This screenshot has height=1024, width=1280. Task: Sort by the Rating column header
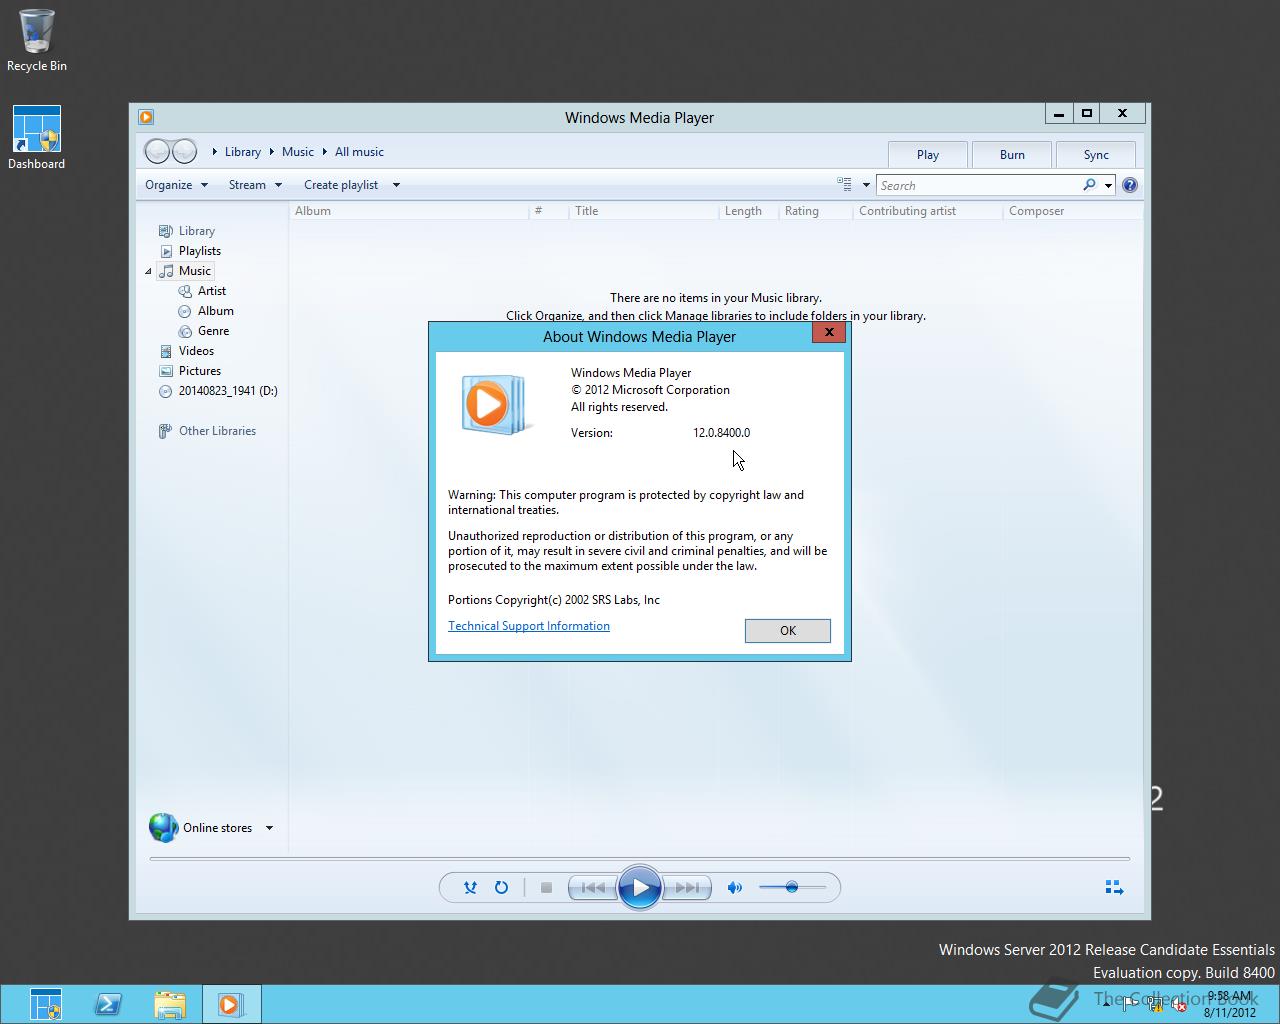click(815, 211)
